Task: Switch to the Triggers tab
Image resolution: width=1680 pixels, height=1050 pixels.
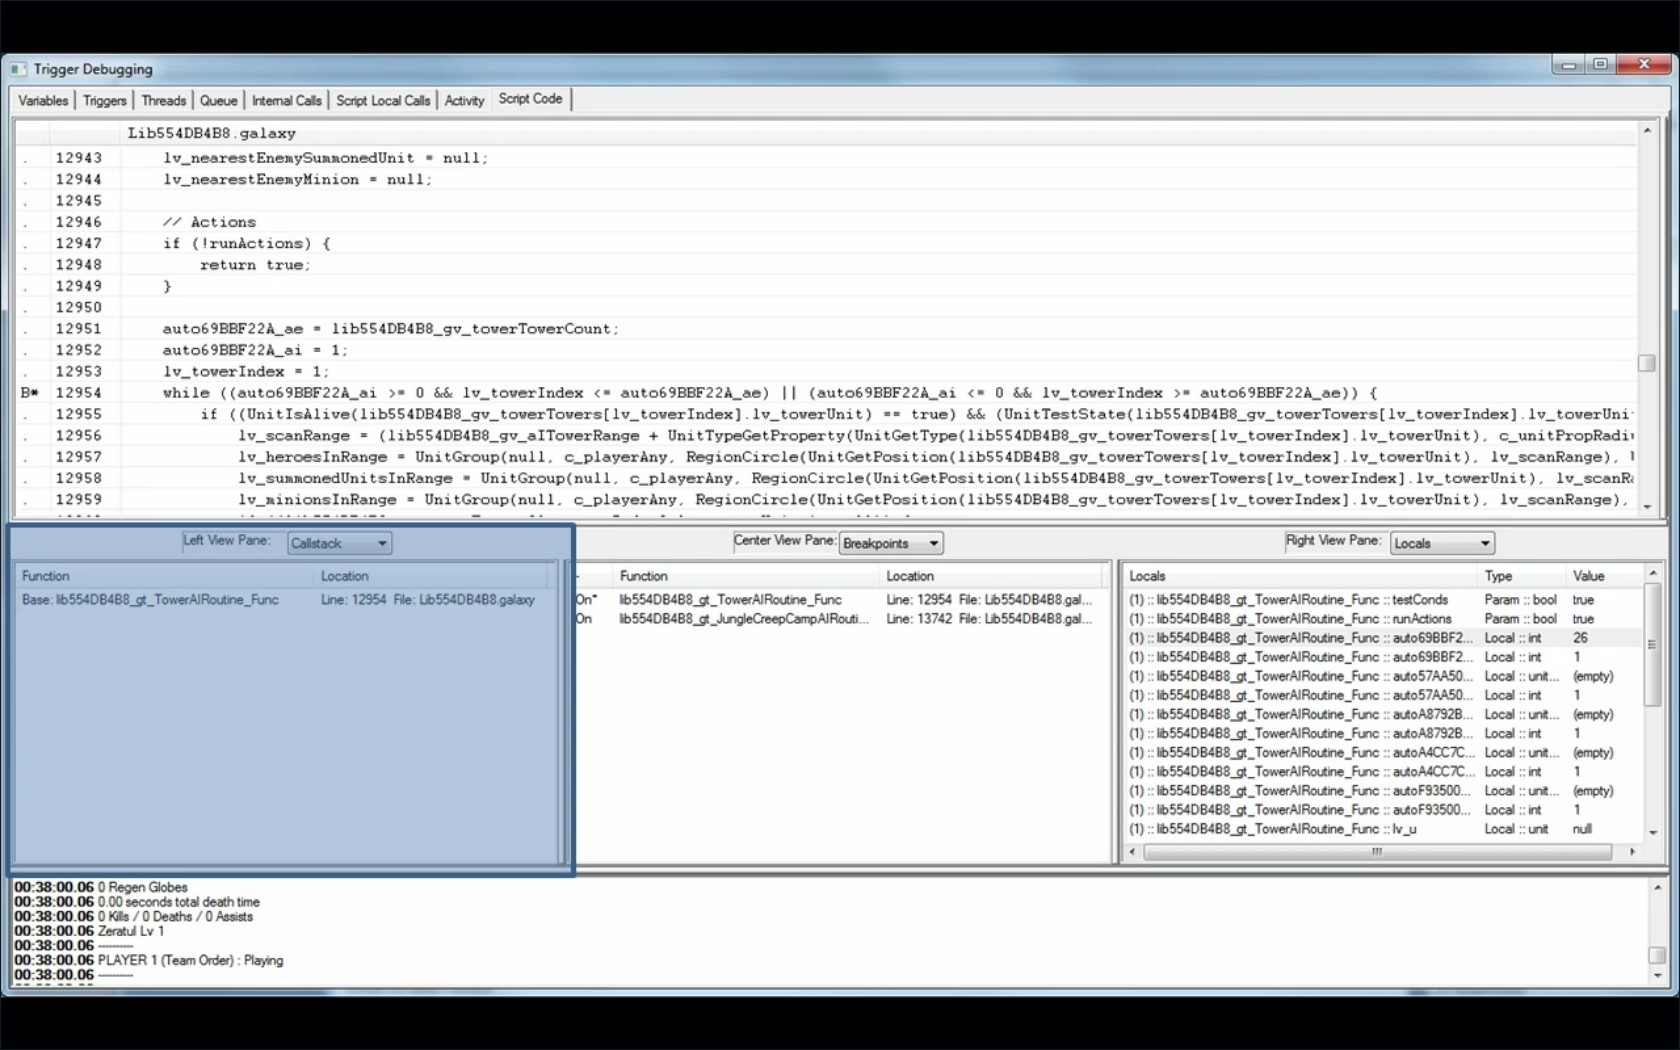Action: [x=104, y=100]
